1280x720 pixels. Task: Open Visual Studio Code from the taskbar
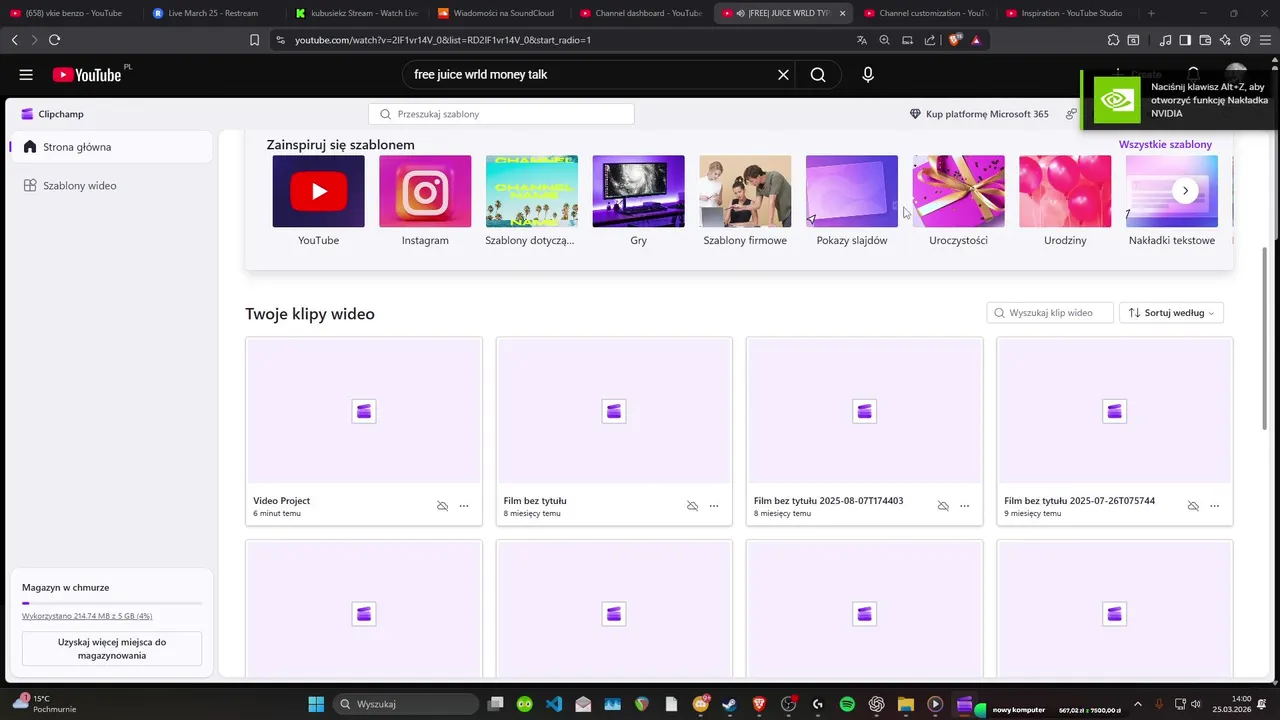554,704
